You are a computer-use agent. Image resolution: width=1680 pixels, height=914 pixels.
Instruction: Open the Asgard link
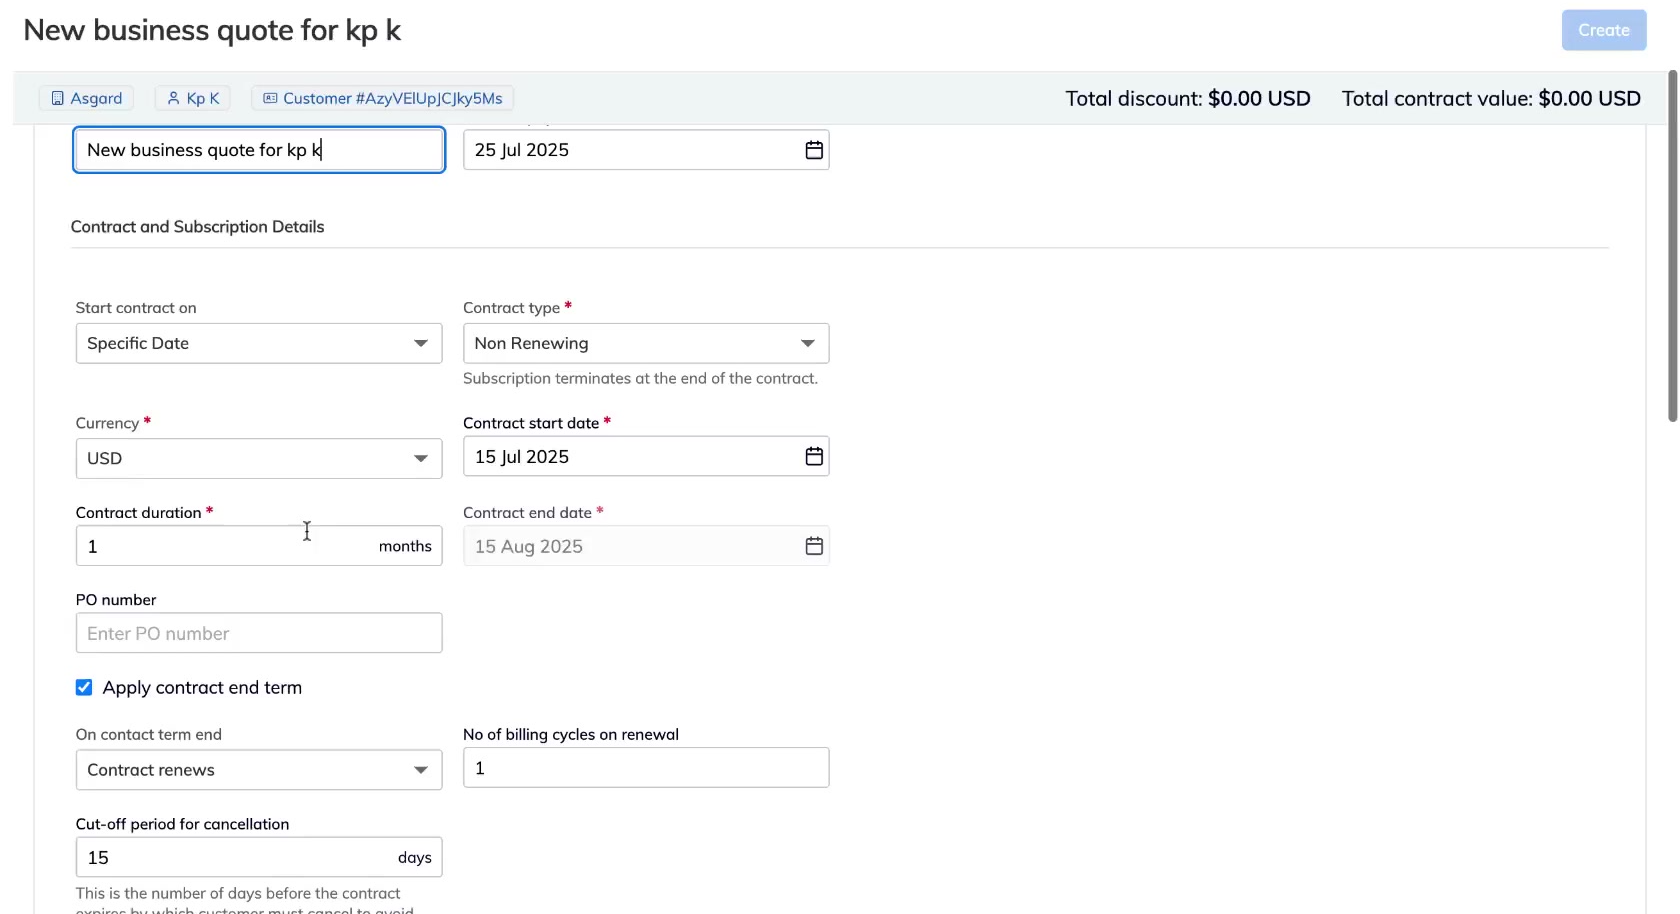96,98
